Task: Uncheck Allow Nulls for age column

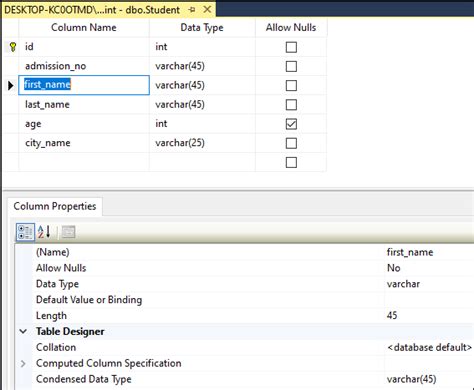Action: click(x=291, y=124)
